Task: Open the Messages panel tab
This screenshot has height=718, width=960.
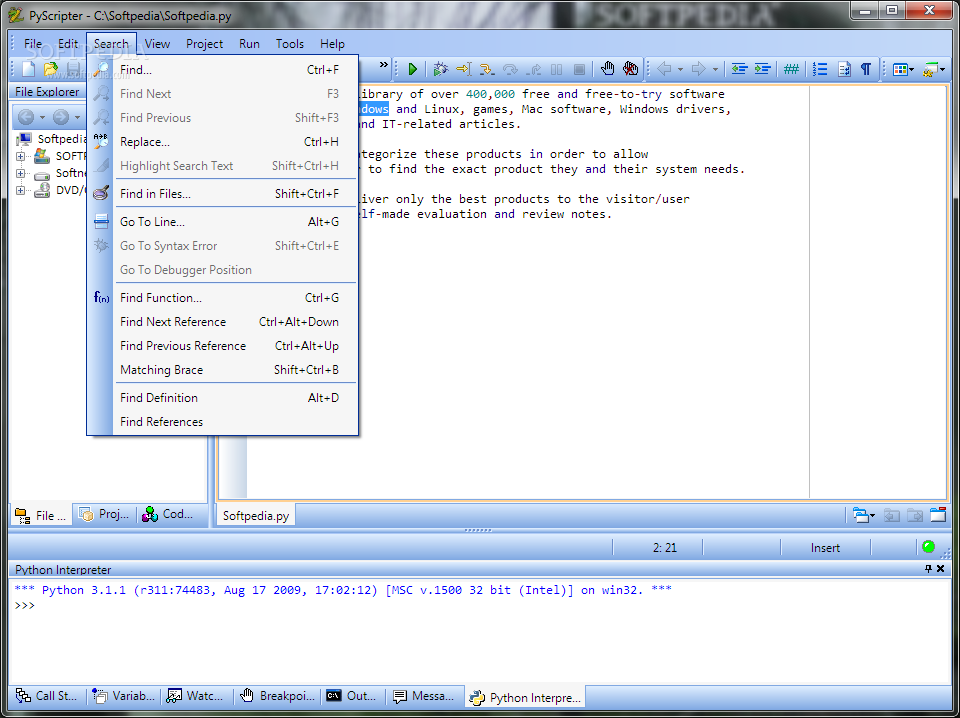Action: tap(424, 696)
